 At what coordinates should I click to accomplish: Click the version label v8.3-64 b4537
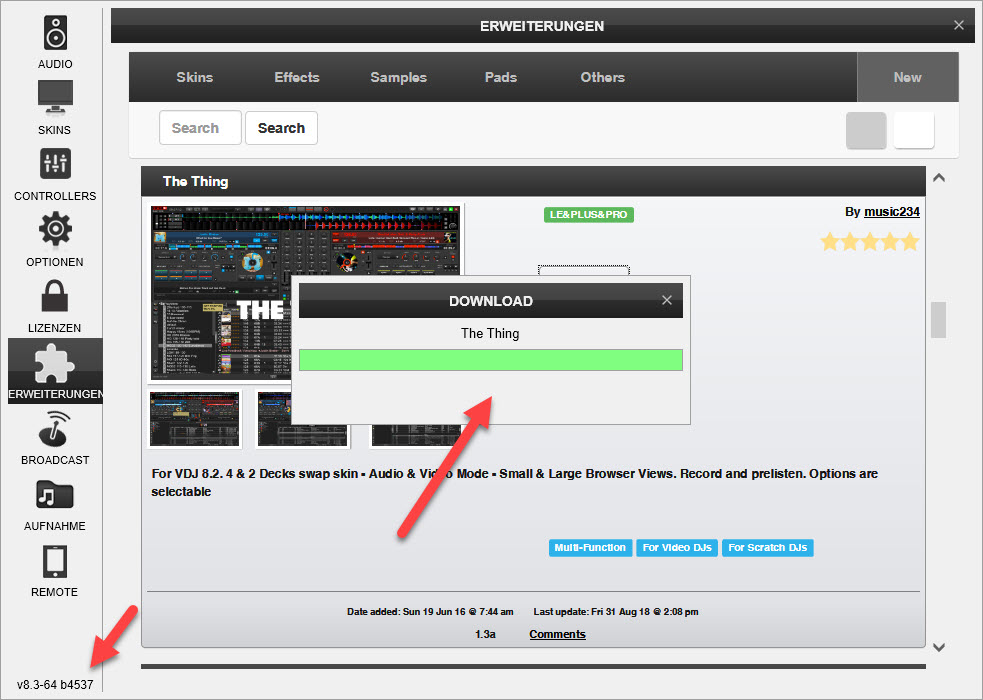tap(55, 684)
